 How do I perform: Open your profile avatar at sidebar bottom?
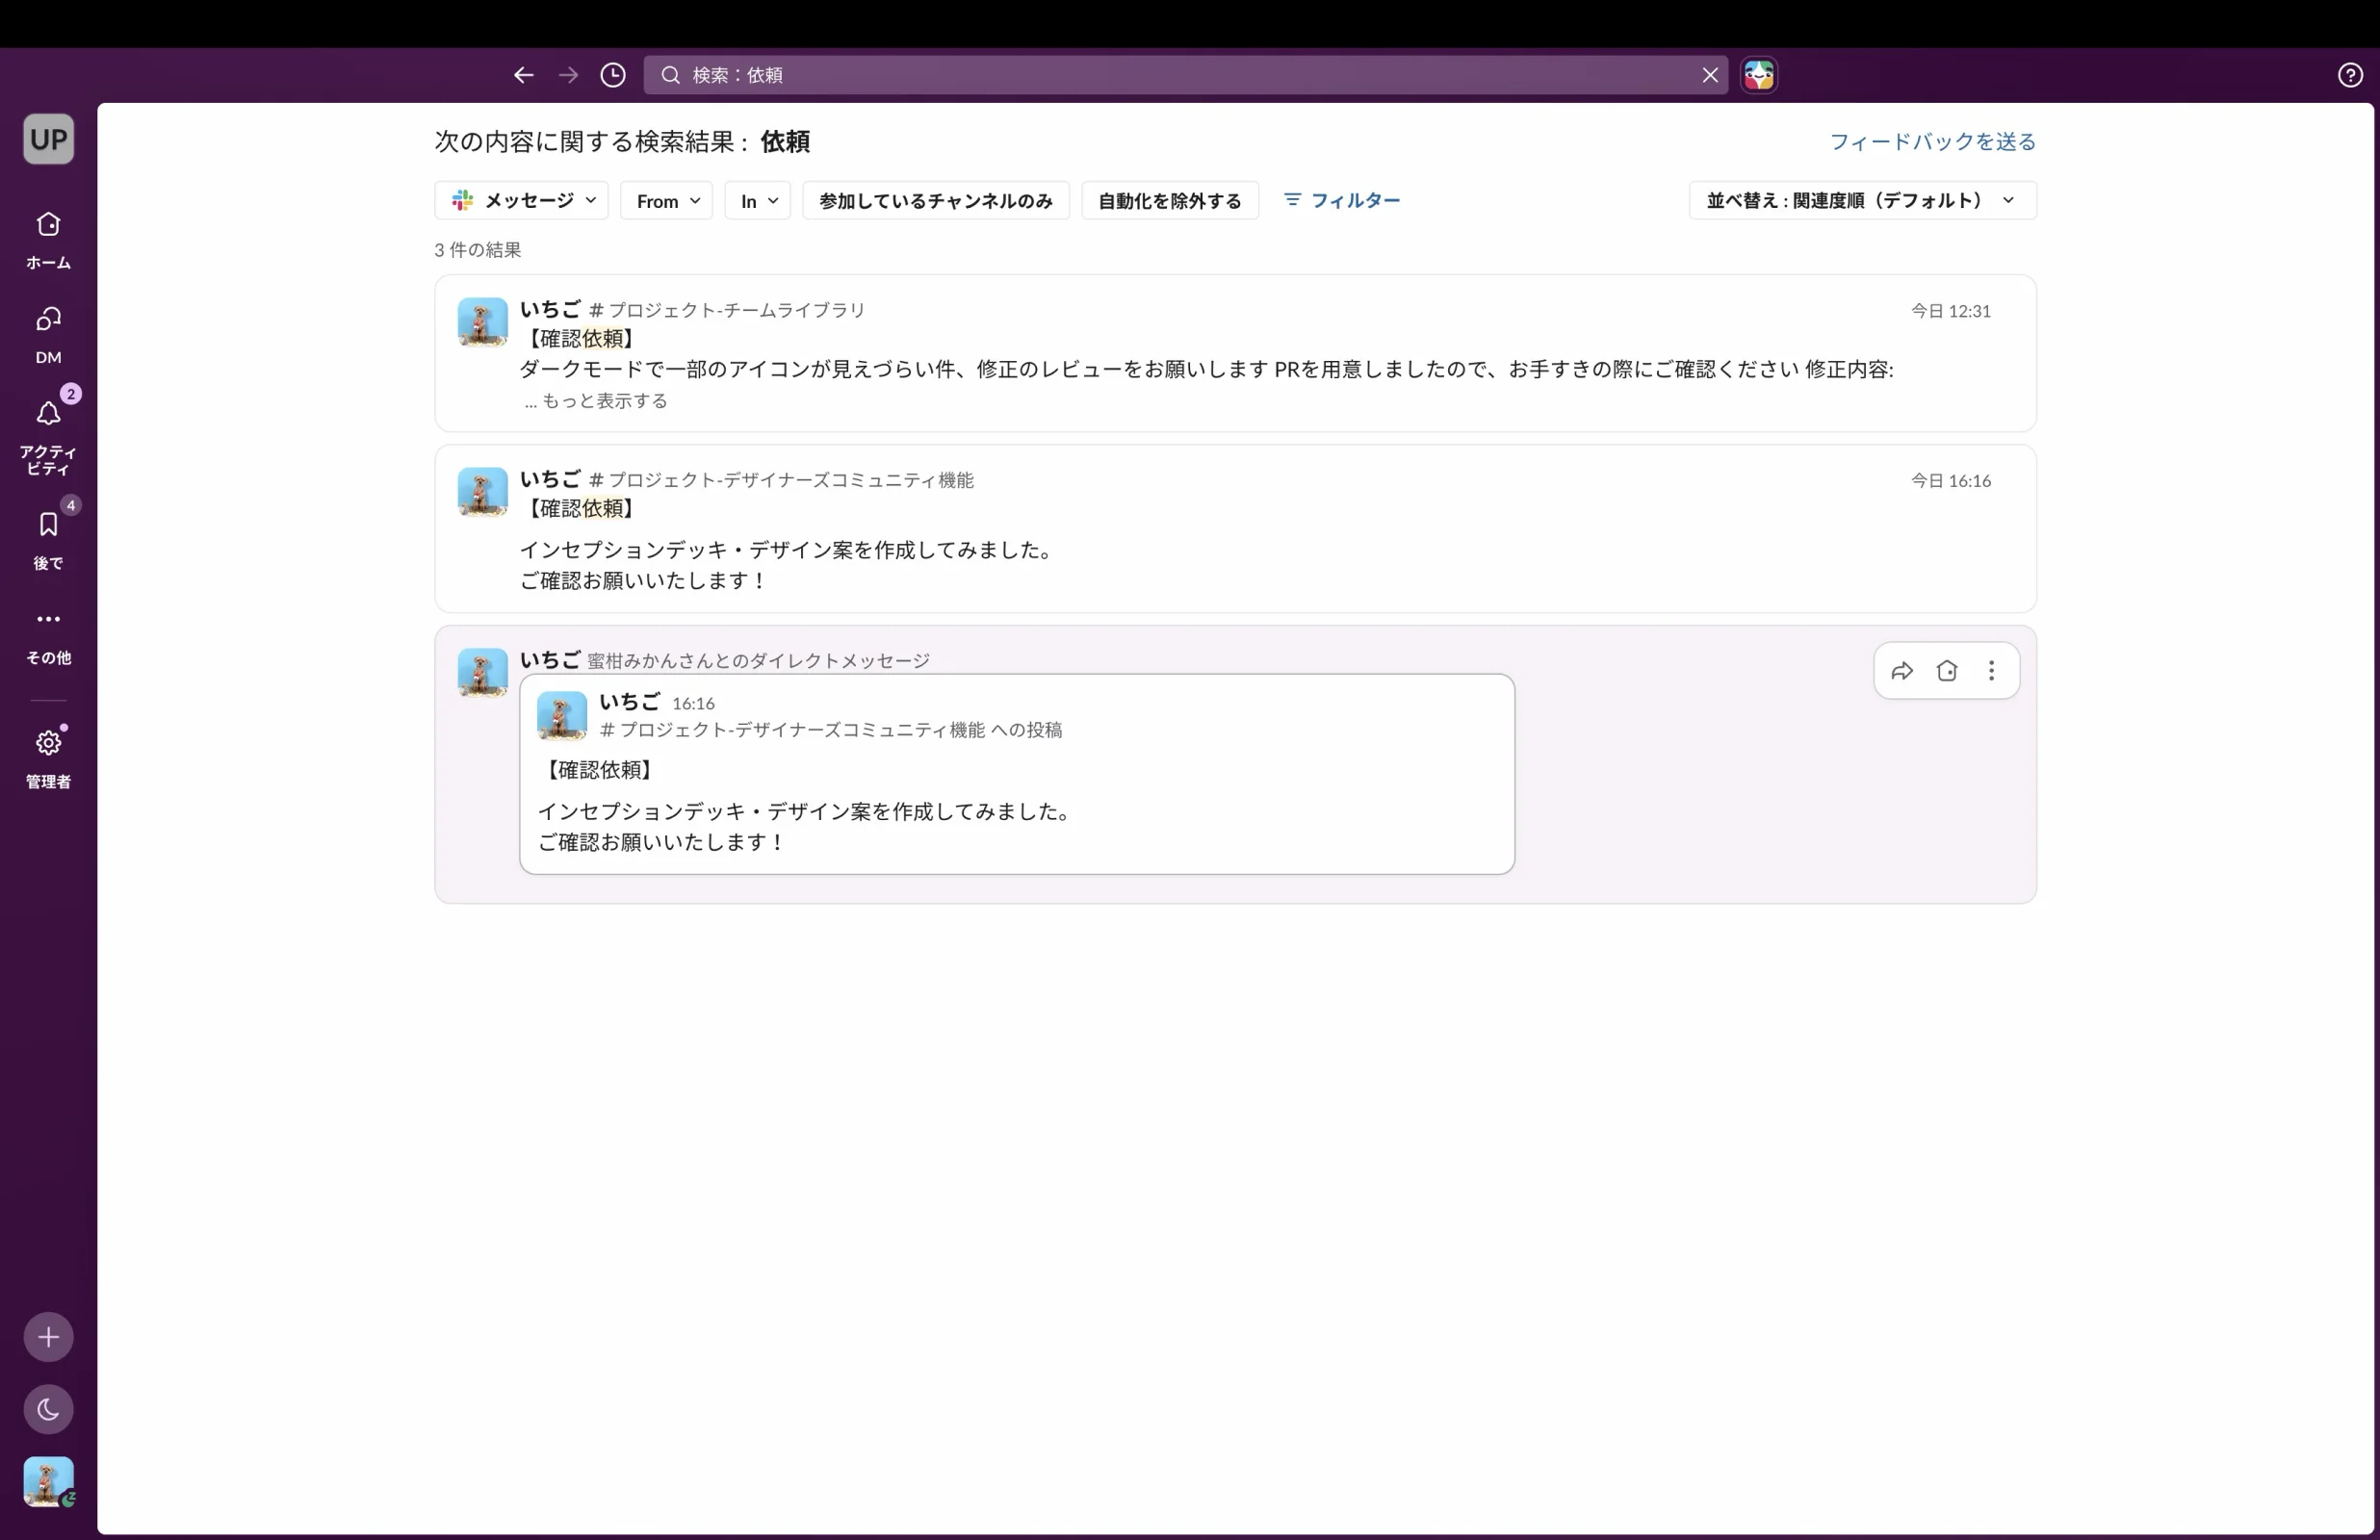48,1481
